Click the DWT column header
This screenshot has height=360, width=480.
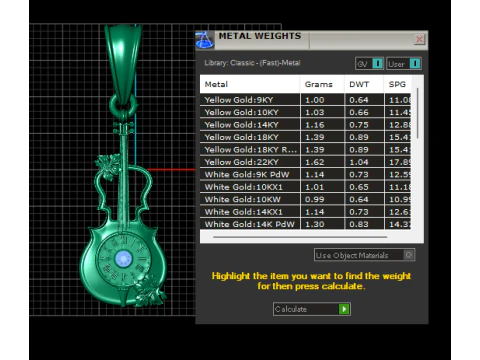[x=364, y=84]
